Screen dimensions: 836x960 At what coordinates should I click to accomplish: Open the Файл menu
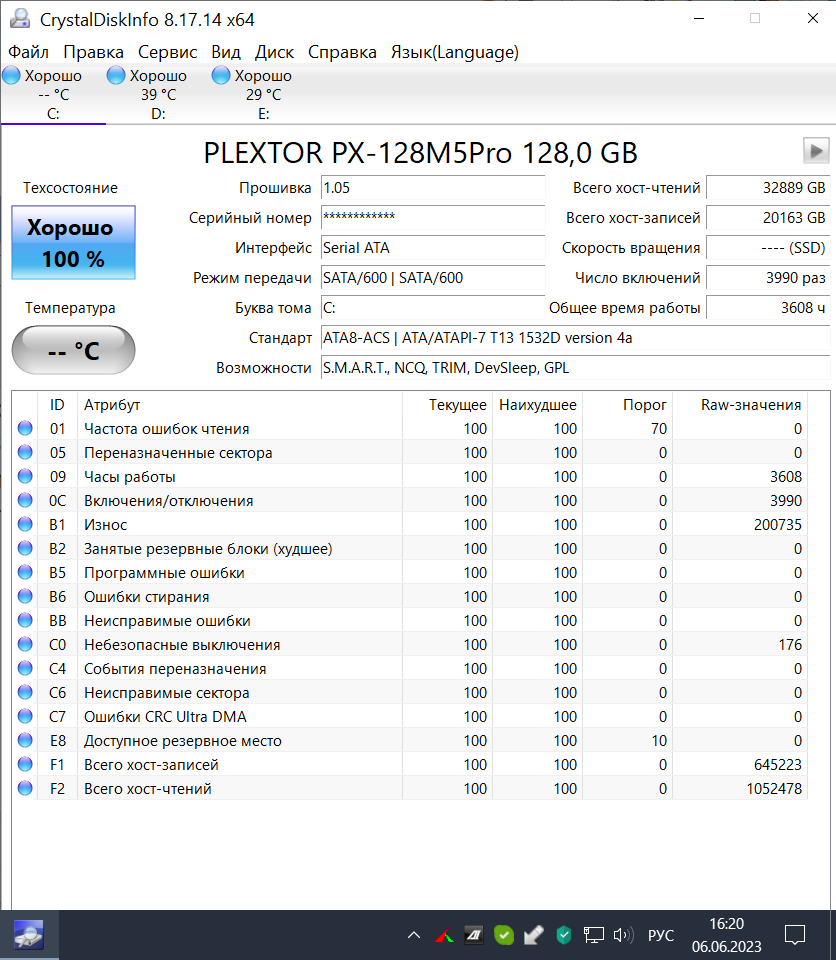tap(28, 52)
